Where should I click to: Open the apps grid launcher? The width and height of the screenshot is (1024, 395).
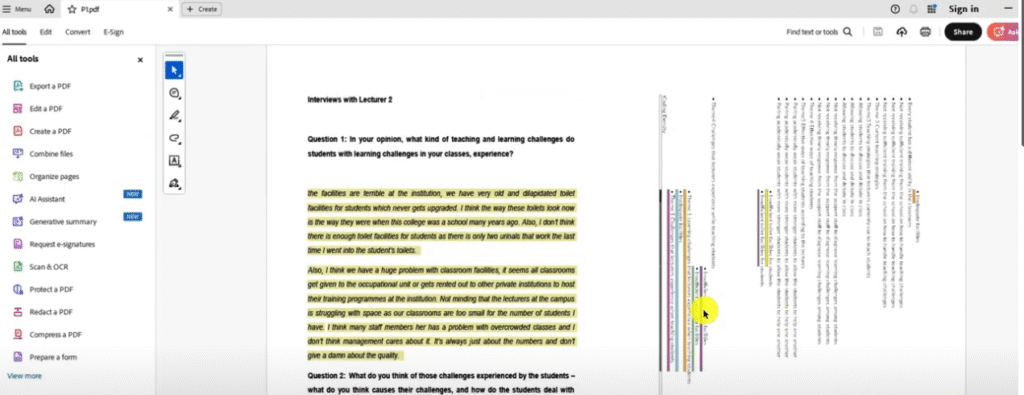pyautogui.click(x=932, y=9)
